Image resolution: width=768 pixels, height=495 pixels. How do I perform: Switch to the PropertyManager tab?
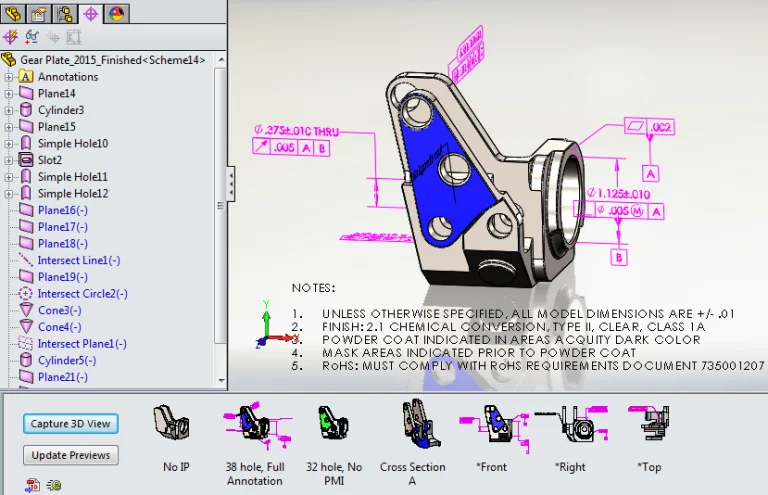pos(39,14)
